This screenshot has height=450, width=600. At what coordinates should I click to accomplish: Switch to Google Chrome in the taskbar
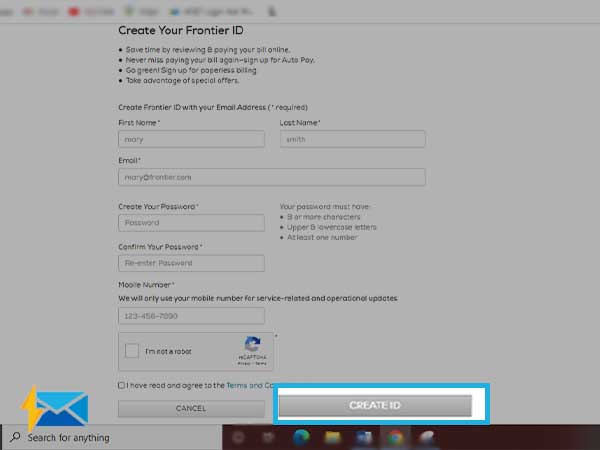[x=395, y=437]
